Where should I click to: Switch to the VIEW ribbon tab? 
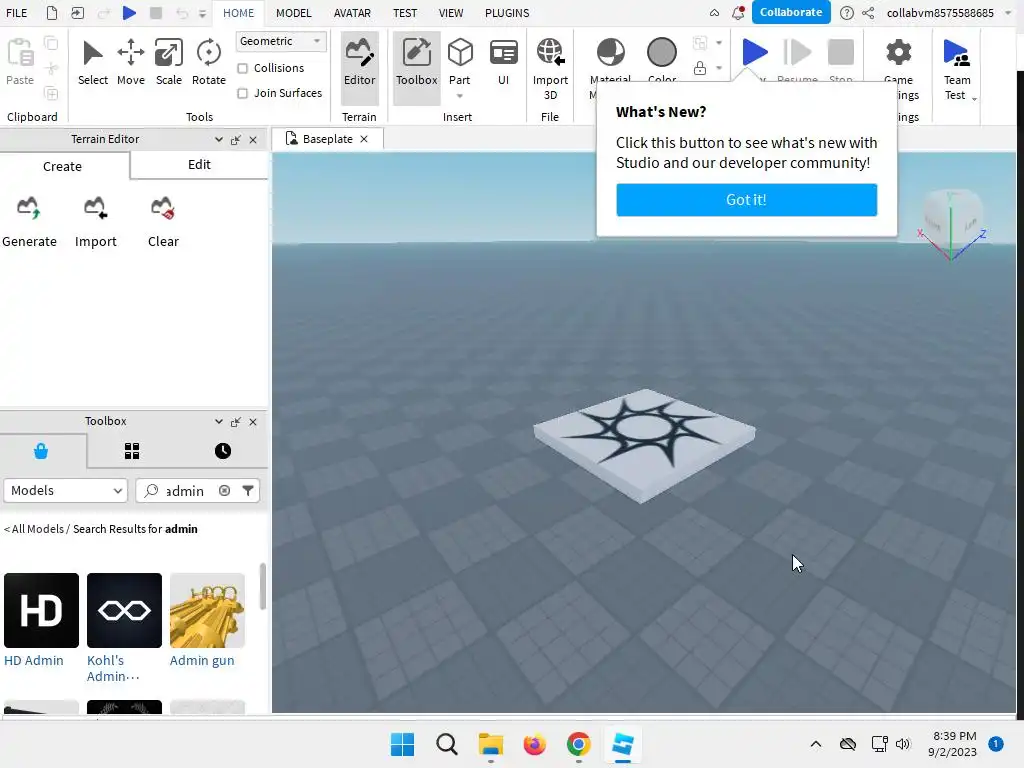pyautogui.click(x=451, y=13)
